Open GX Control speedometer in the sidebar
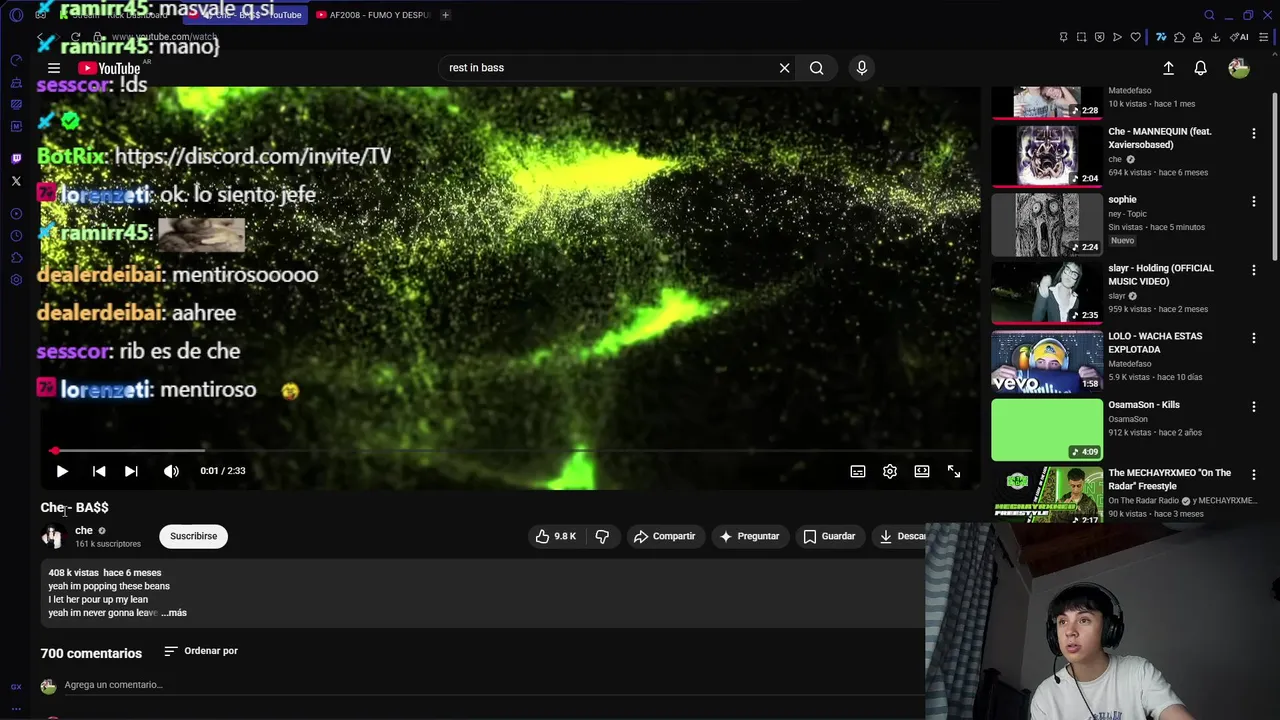 [16, 60]
